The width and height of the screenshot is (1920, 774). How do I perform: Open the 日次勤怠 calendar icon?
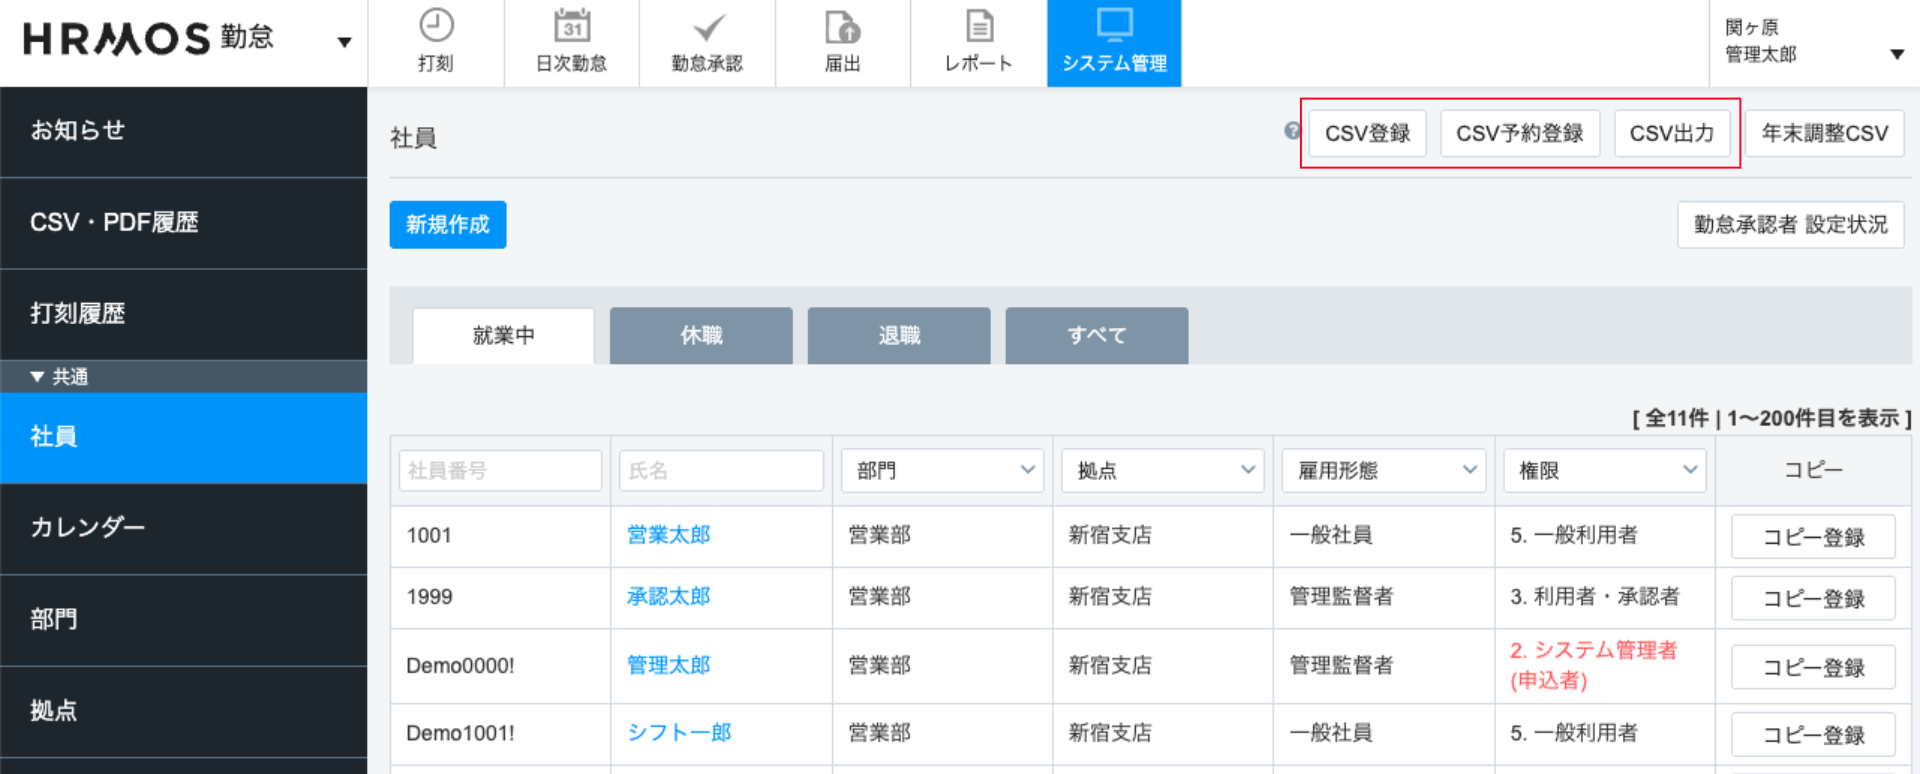[571, 26]
